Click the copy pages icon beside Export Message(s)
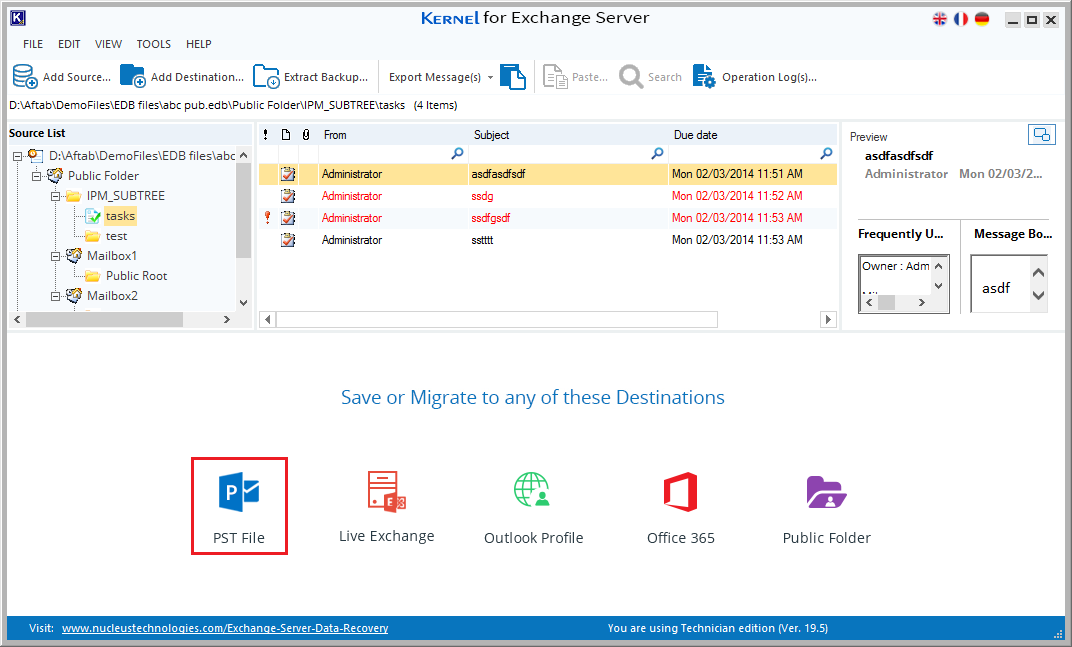Screen dimensions: 1072x647 [513, 77]
